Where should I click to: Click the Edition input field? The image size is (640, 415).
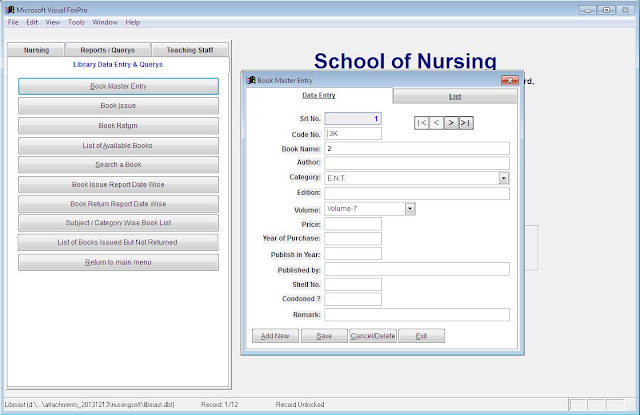click(417, 193)
